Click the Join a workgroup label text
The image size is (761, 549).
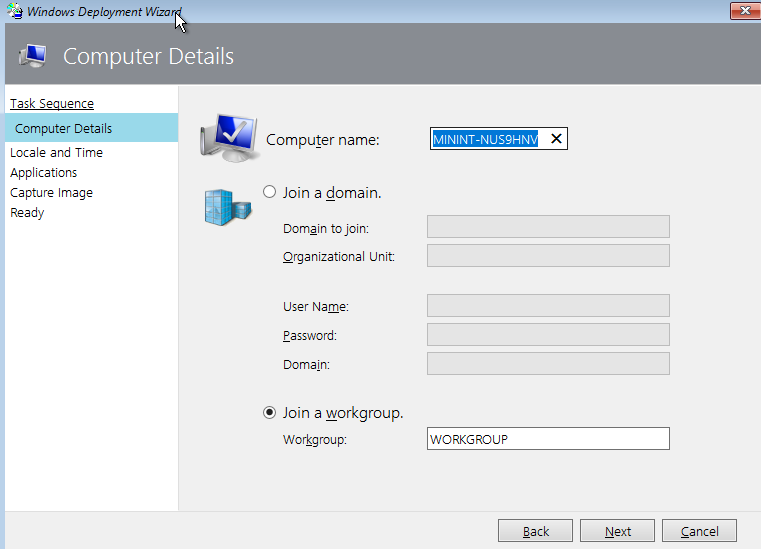pyautogui.click(x=343, y=413)
